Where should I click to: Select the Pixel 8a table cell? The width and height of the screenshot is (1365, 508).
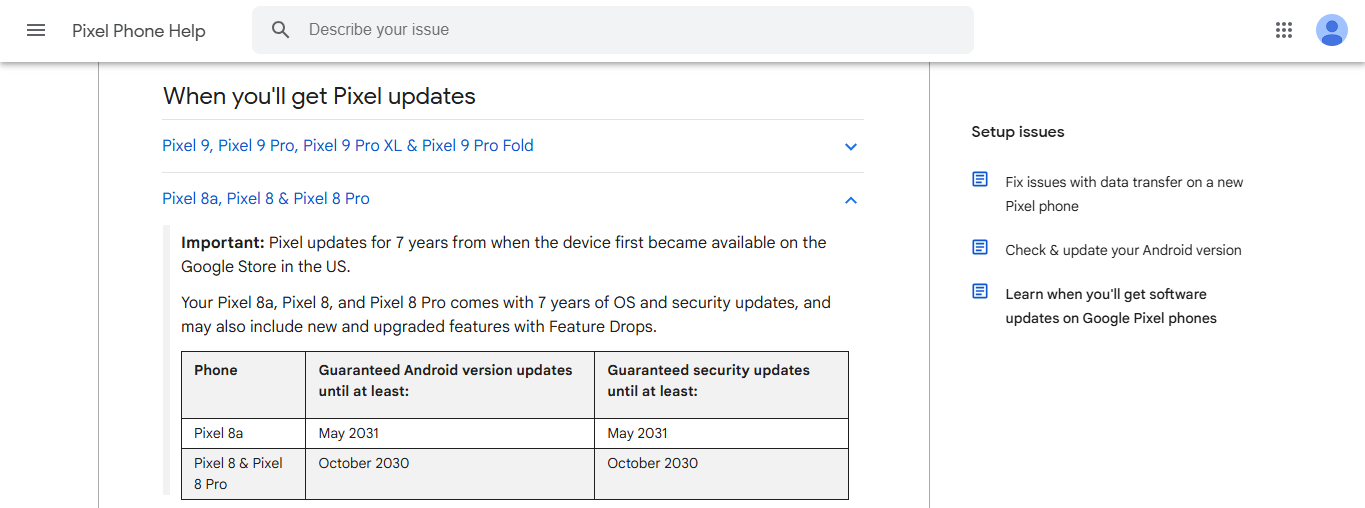pos(243,434)
